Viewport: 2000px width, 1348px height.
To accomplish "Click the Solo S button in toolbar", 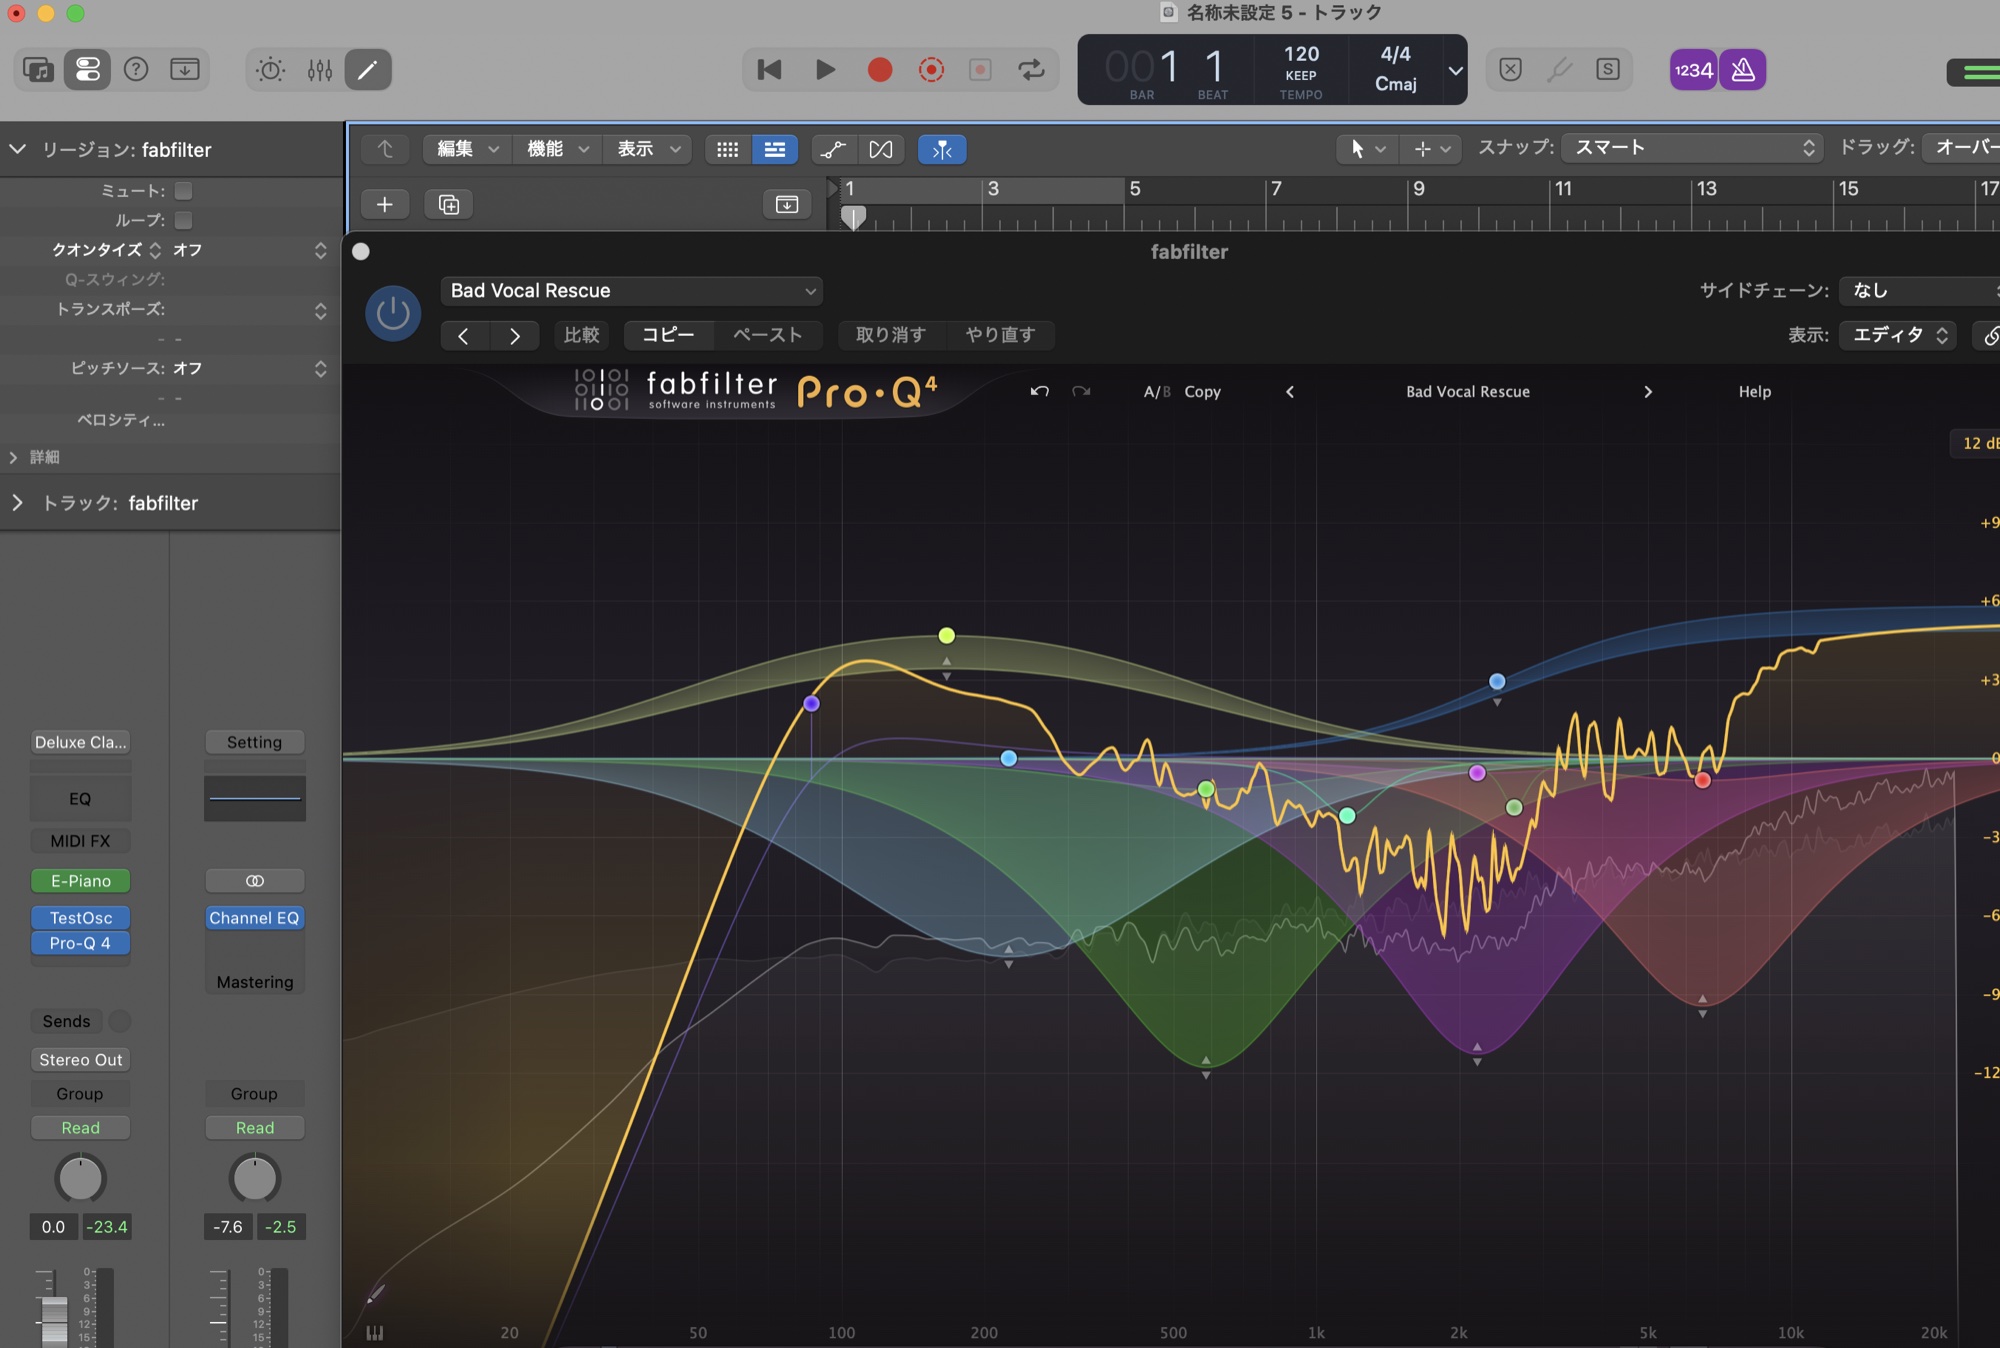I will click(1608, 70).
